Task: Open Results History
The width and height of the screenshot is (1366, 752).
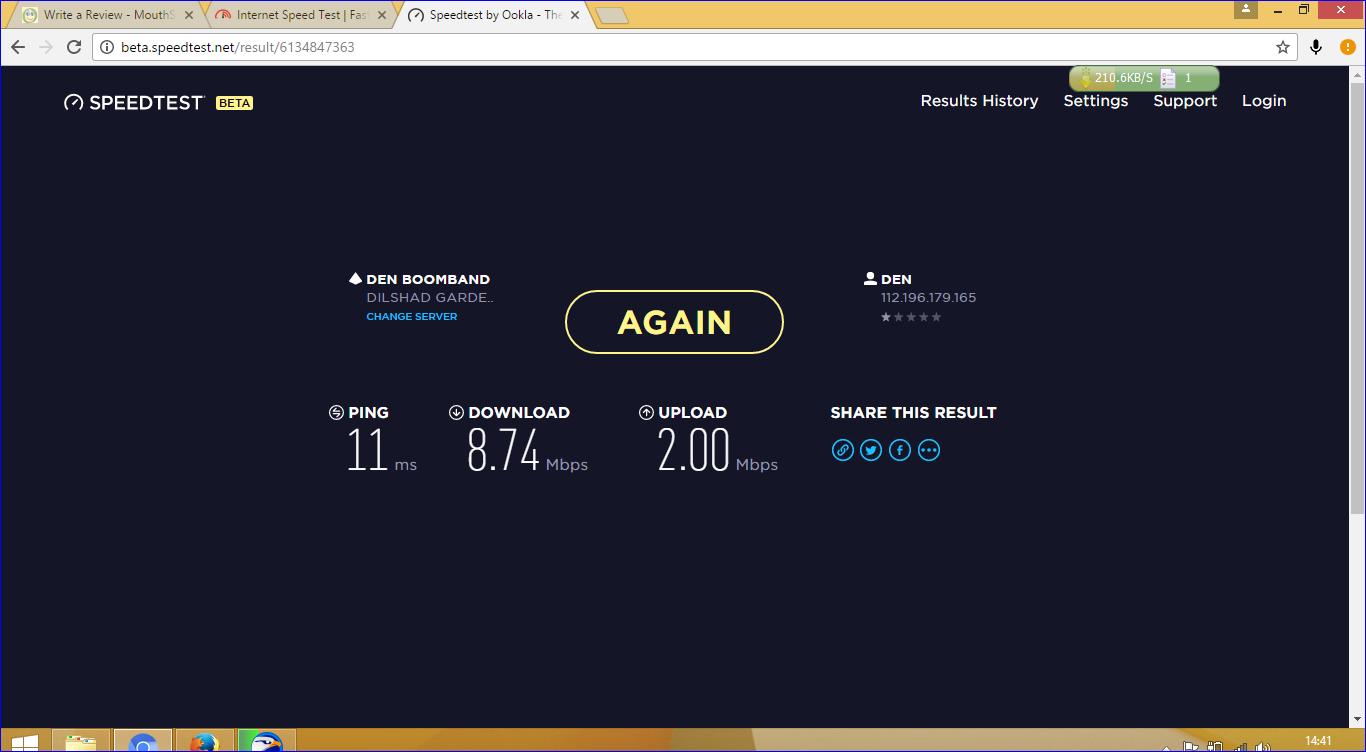Action: tap(979, 101)
